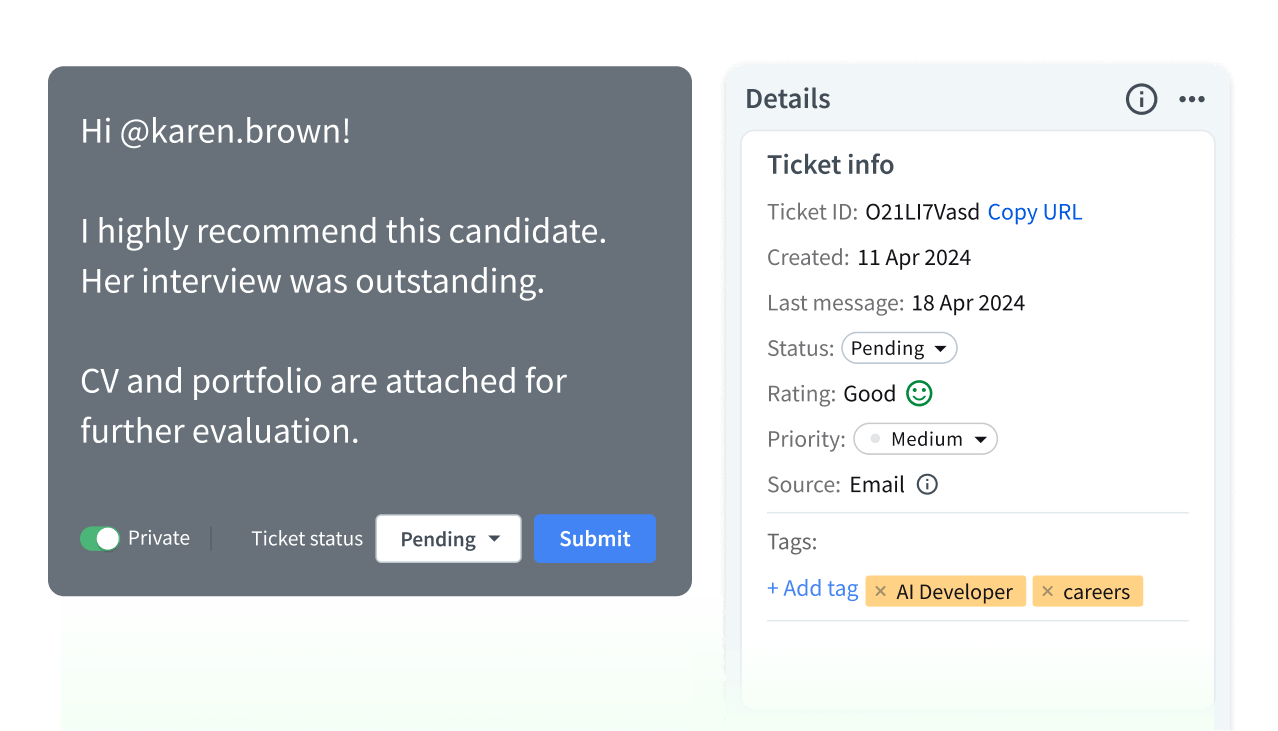1278x731 pixels.
Task: Open the Details info tooltip
Action: coord(1141,99)
